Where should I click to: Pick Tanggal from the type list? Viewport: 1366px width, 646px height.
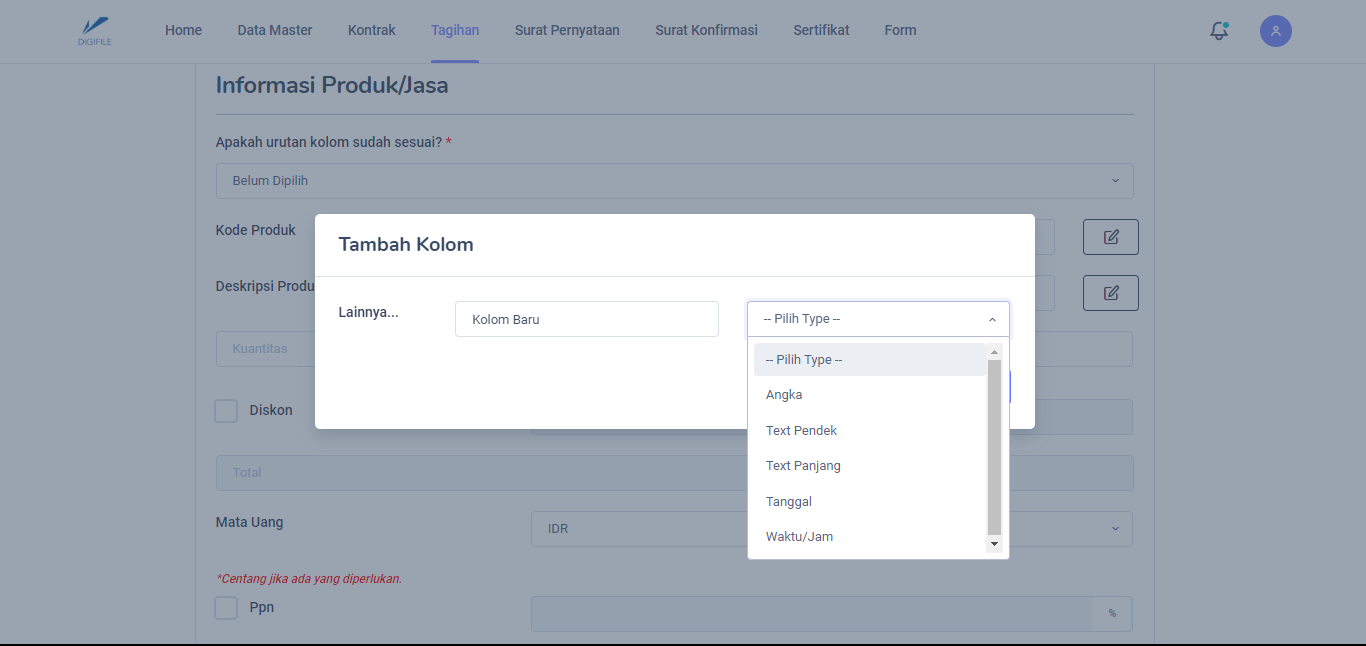pyautogui.click(x=788, y=502)
